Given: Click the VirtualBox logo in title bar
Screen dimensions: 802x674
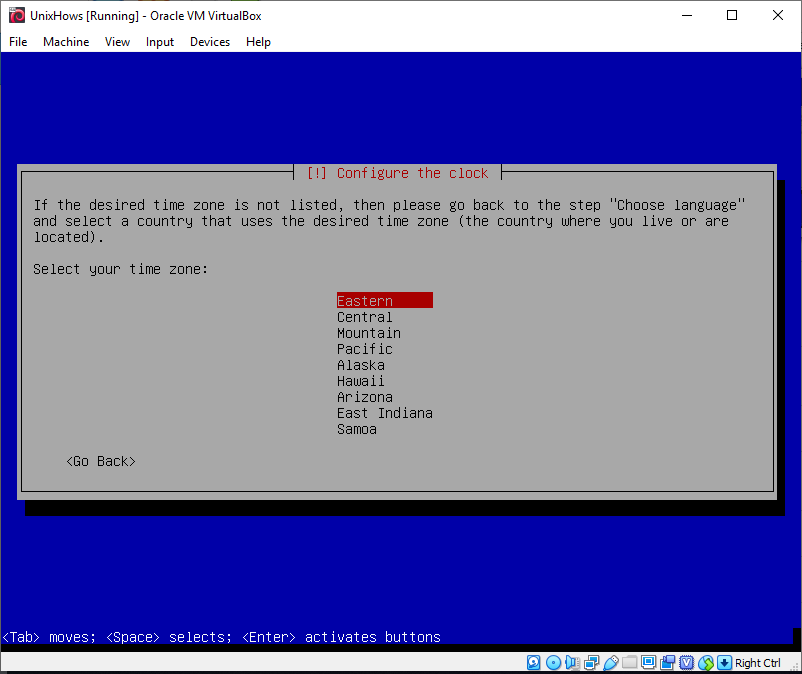Looking at the screenshot, I should pos(16,15).
